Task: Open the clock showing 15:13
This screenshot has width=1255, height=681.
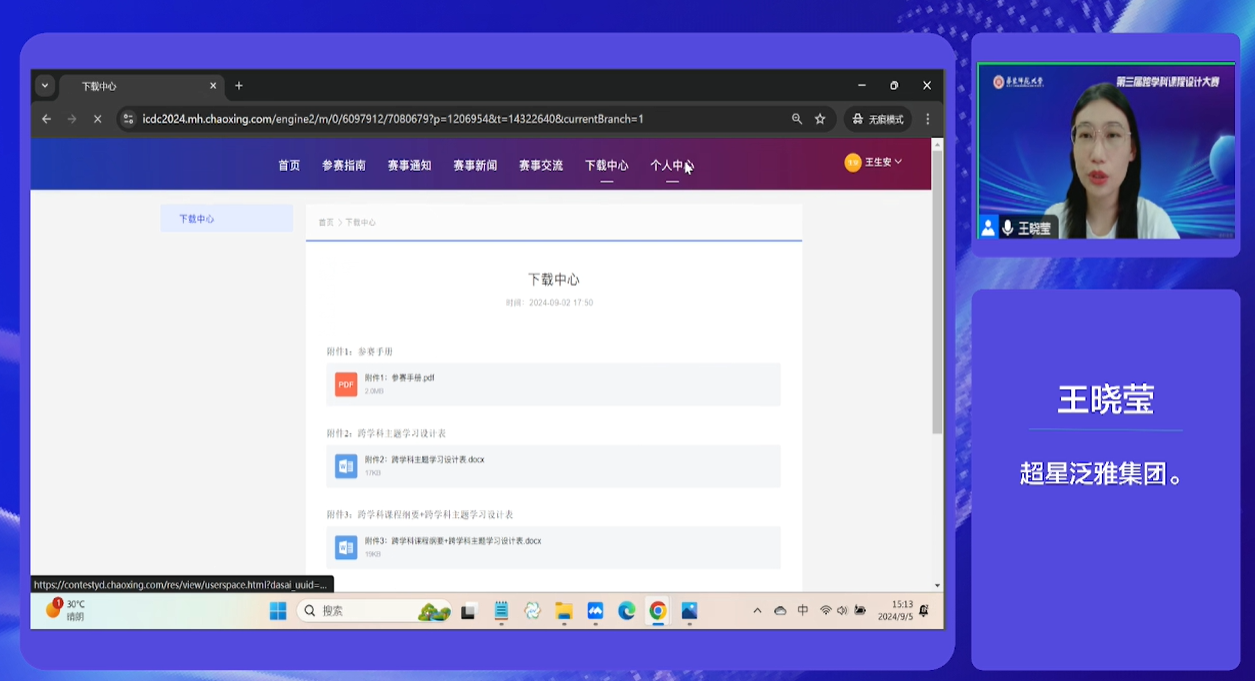Action: click(x=896, y=610)
